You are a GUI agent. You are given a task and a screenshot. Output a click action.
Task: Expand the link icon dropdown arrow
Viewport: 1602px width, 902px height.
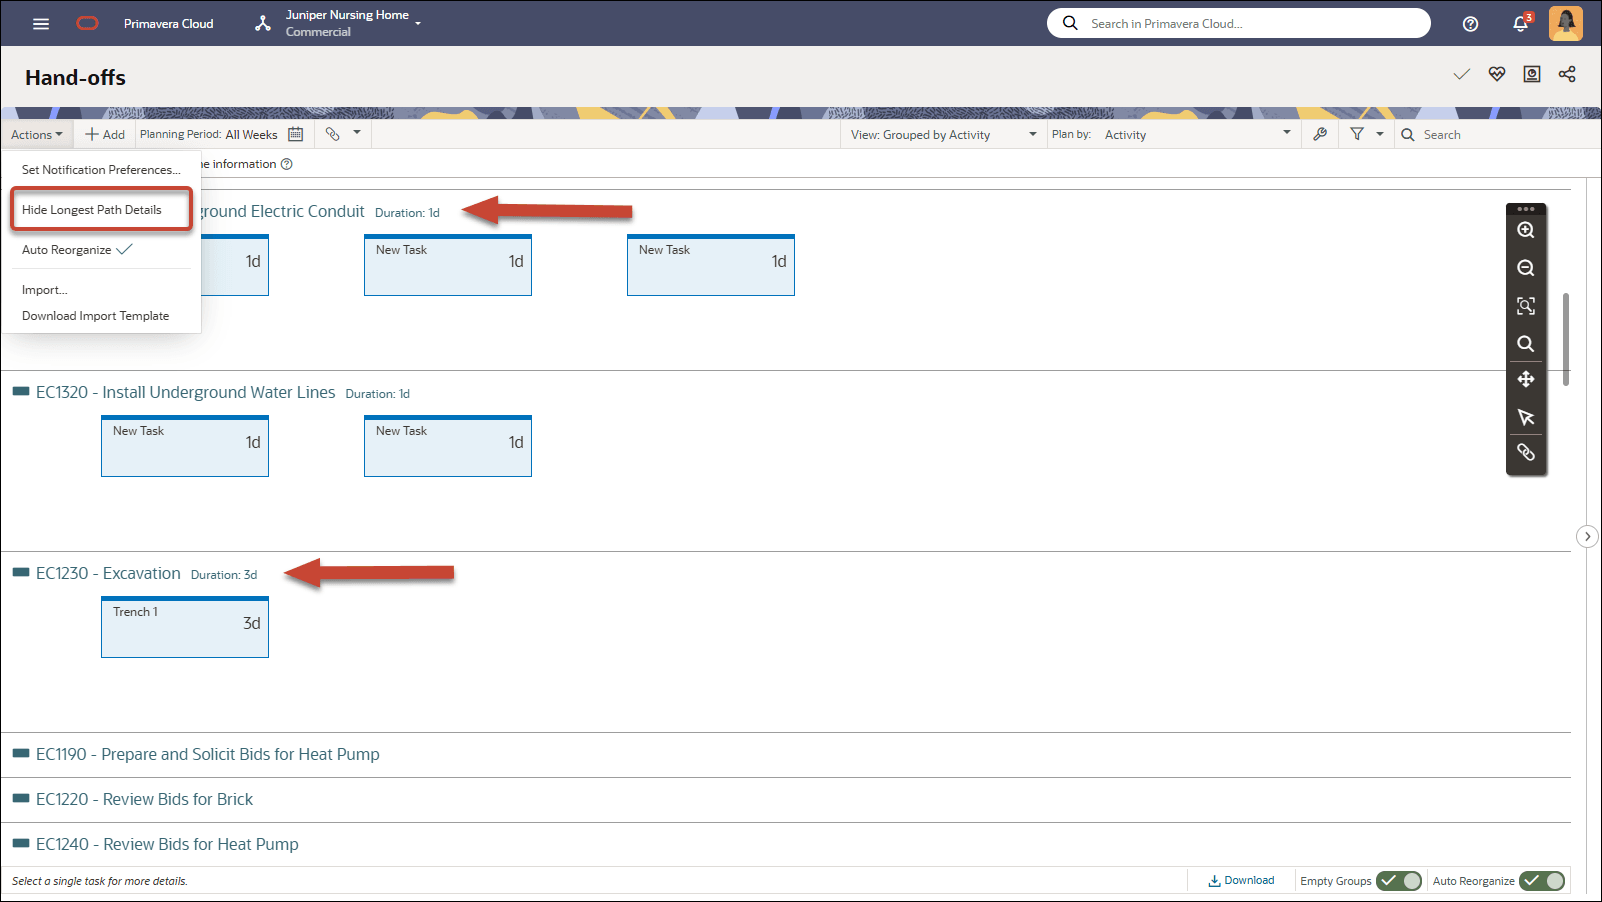357,132
